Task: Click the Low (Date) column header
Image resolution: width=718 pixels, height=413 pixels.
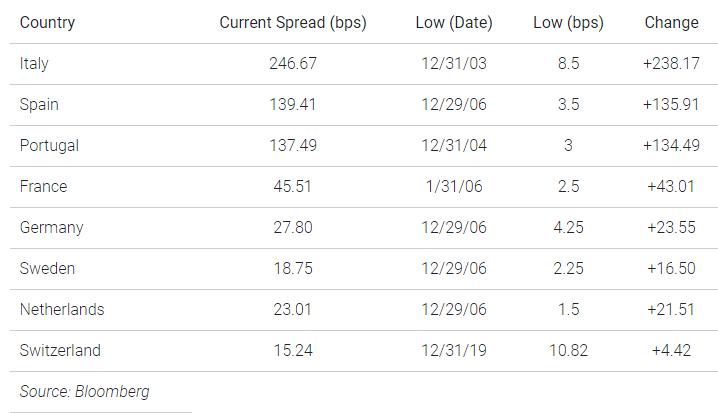Action: (454, 23)
